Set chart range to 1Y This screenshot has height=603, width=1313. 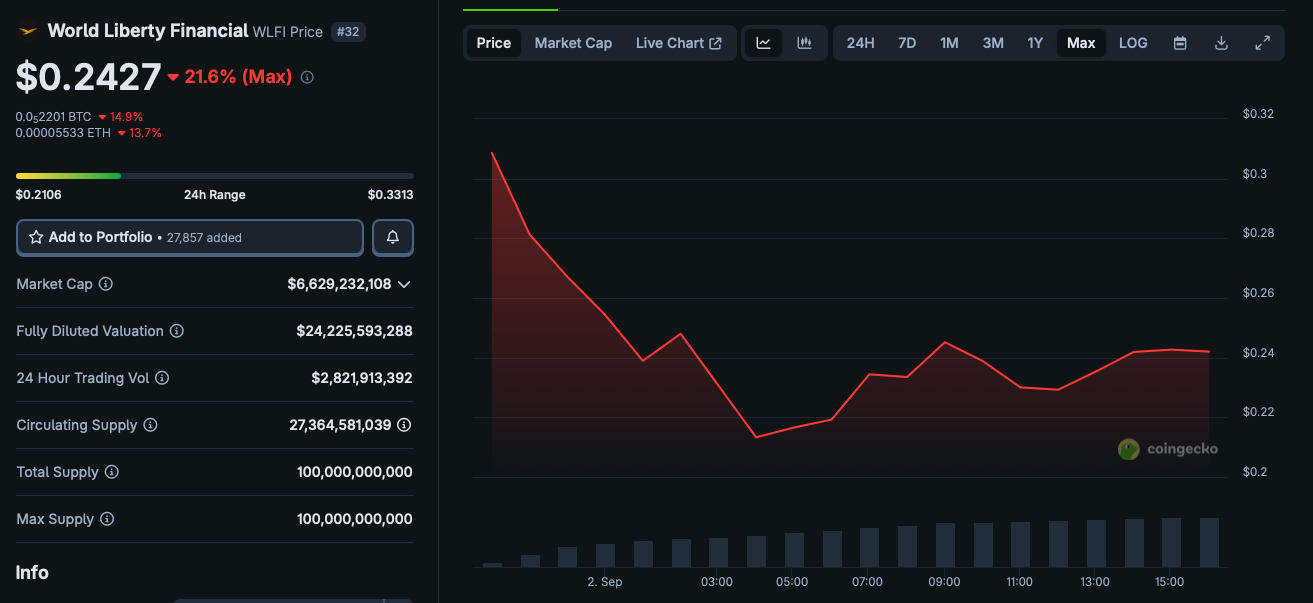click(x=1035, y=43)
